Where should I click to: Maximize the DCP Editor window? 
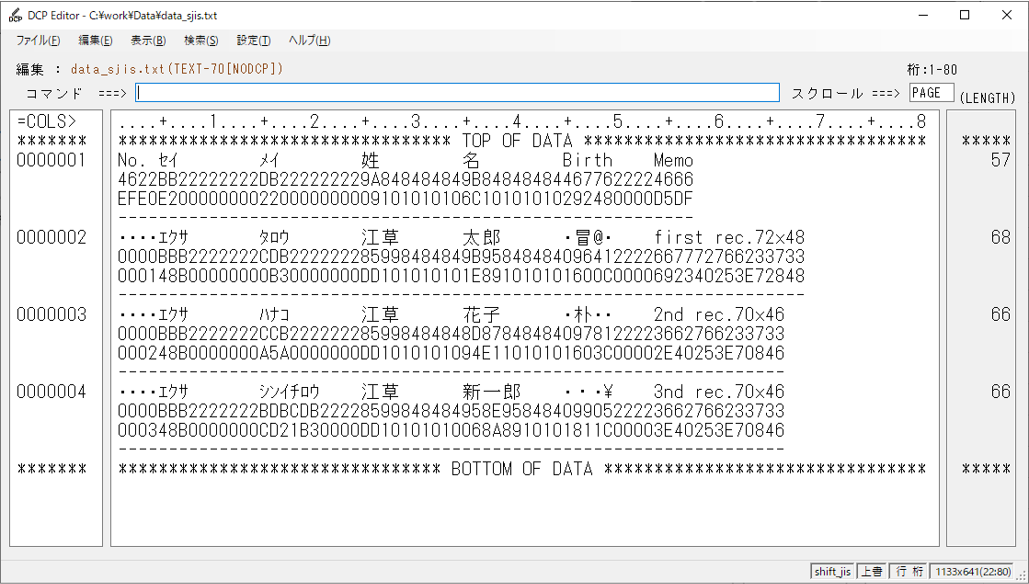964,15
